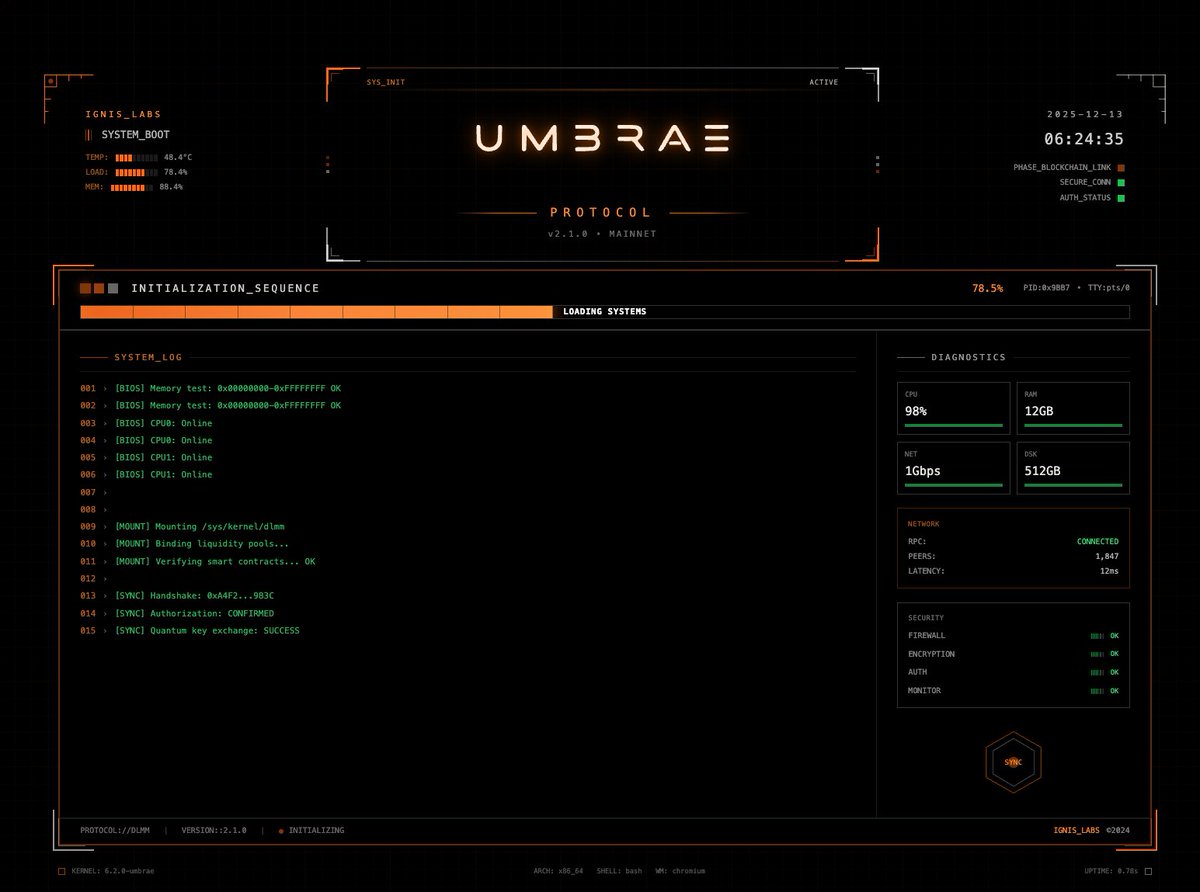Click the IGNIS_LABS label above SYSTEM_BOOT
The height and width of the screenshot is (892, 1200).
click(x=123, y=115)
